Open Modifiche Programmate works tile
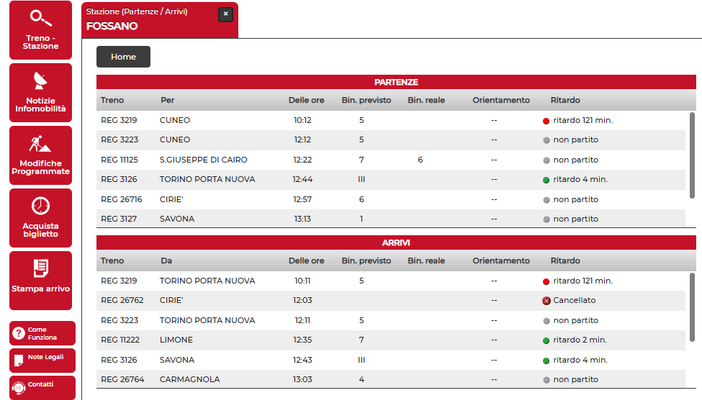 click(x=40, y=154)
